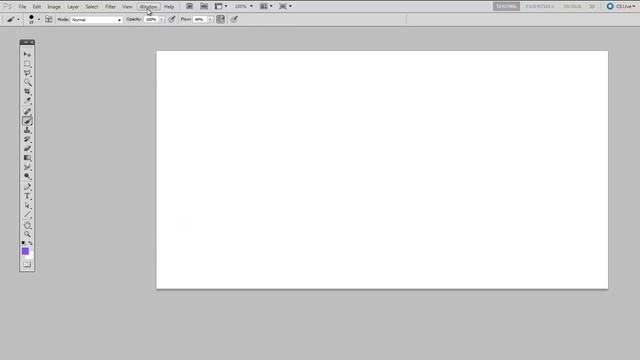Select the Gradient tool
The height and width of the screenshot is (360, 640).
coord(27,158)
